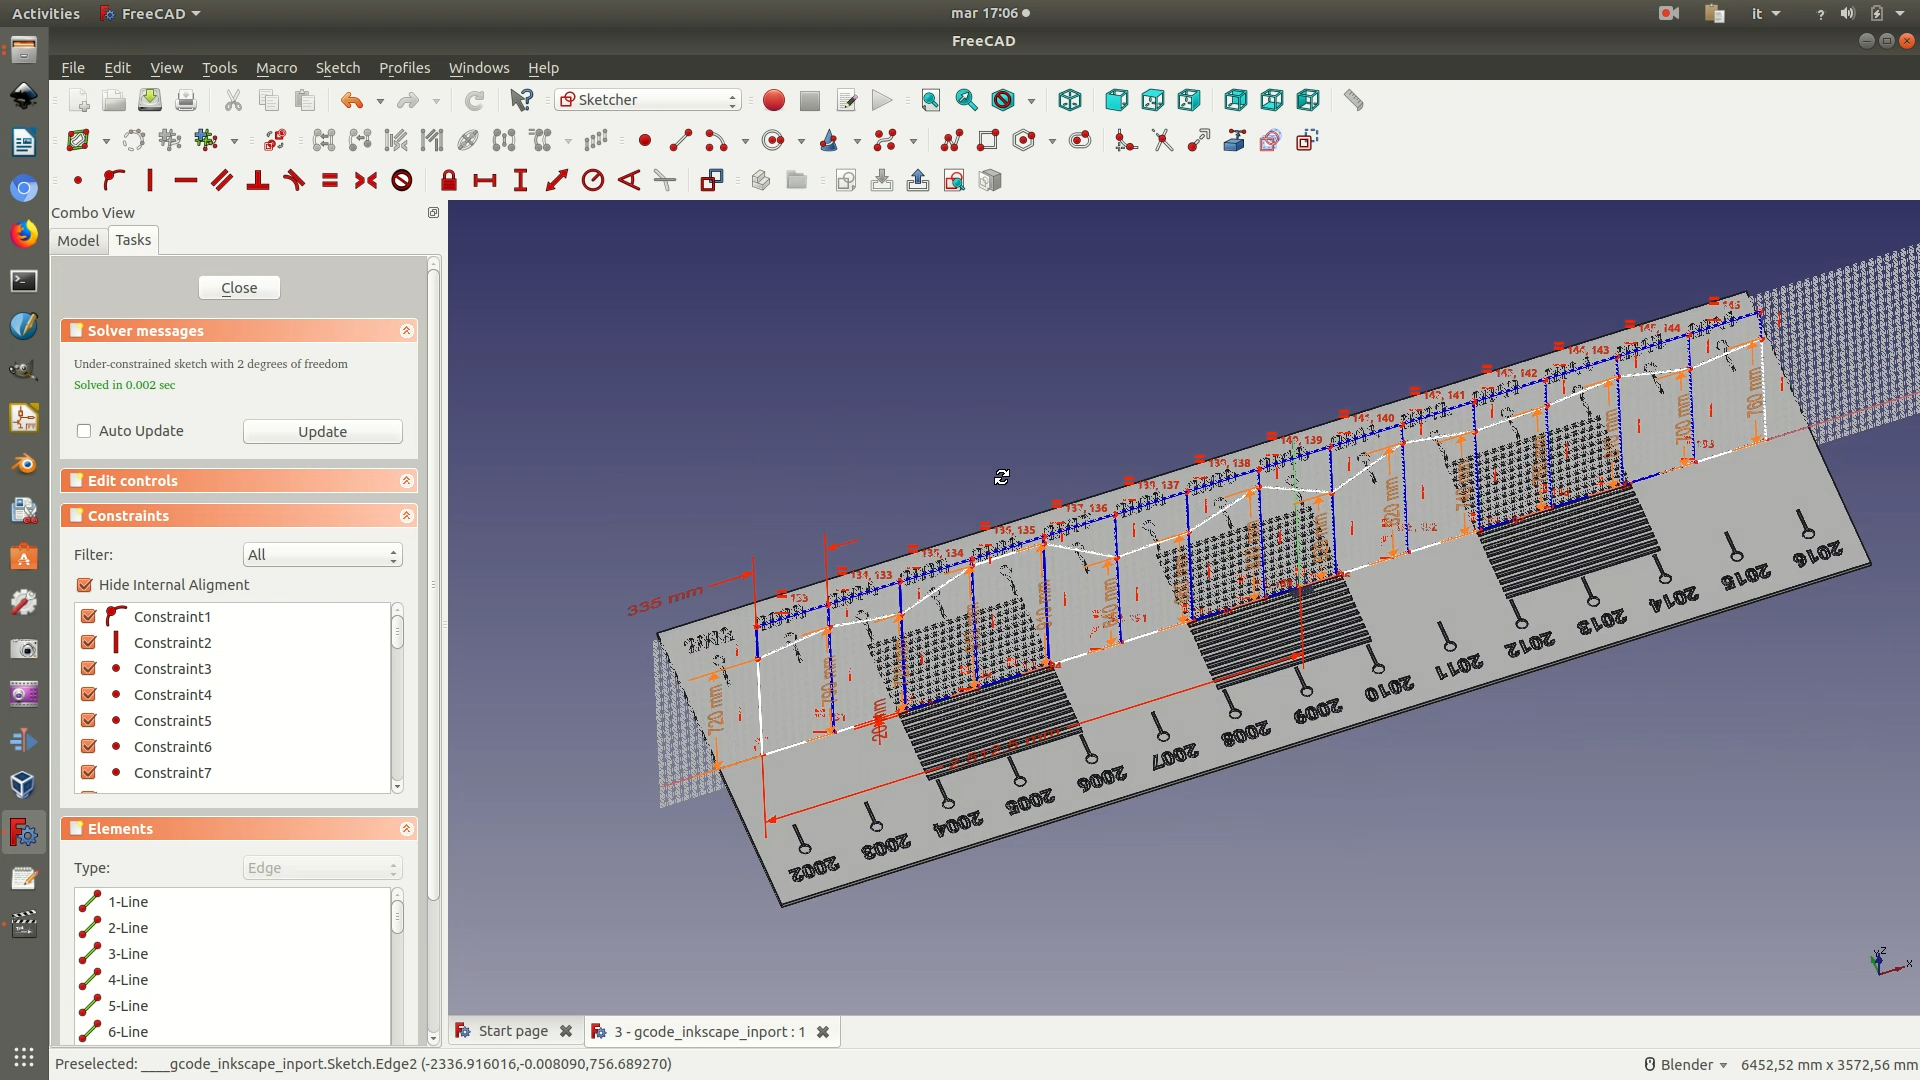This screenshot has width=1920, height=1080.
Task: Enable the Auto Update checkbox
Action: 84,431
